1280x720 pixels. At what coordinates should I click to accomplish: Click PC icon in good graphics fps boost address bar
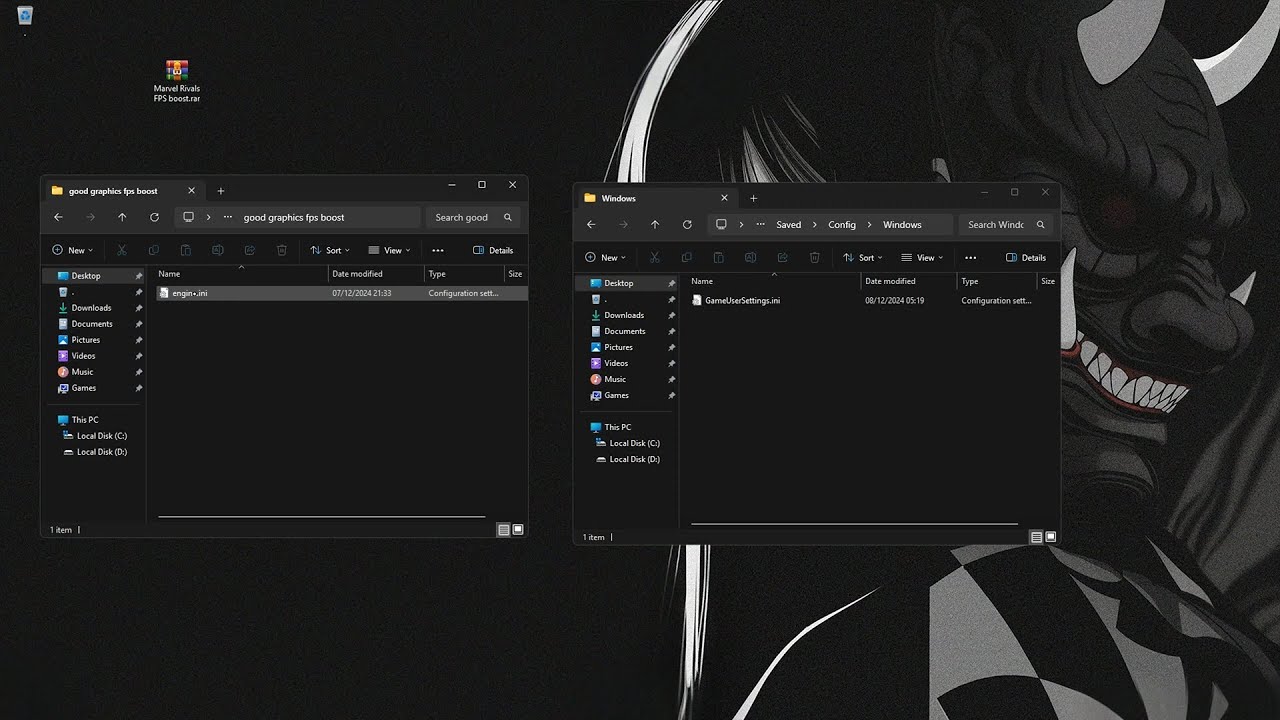click(x=188, y=217)
